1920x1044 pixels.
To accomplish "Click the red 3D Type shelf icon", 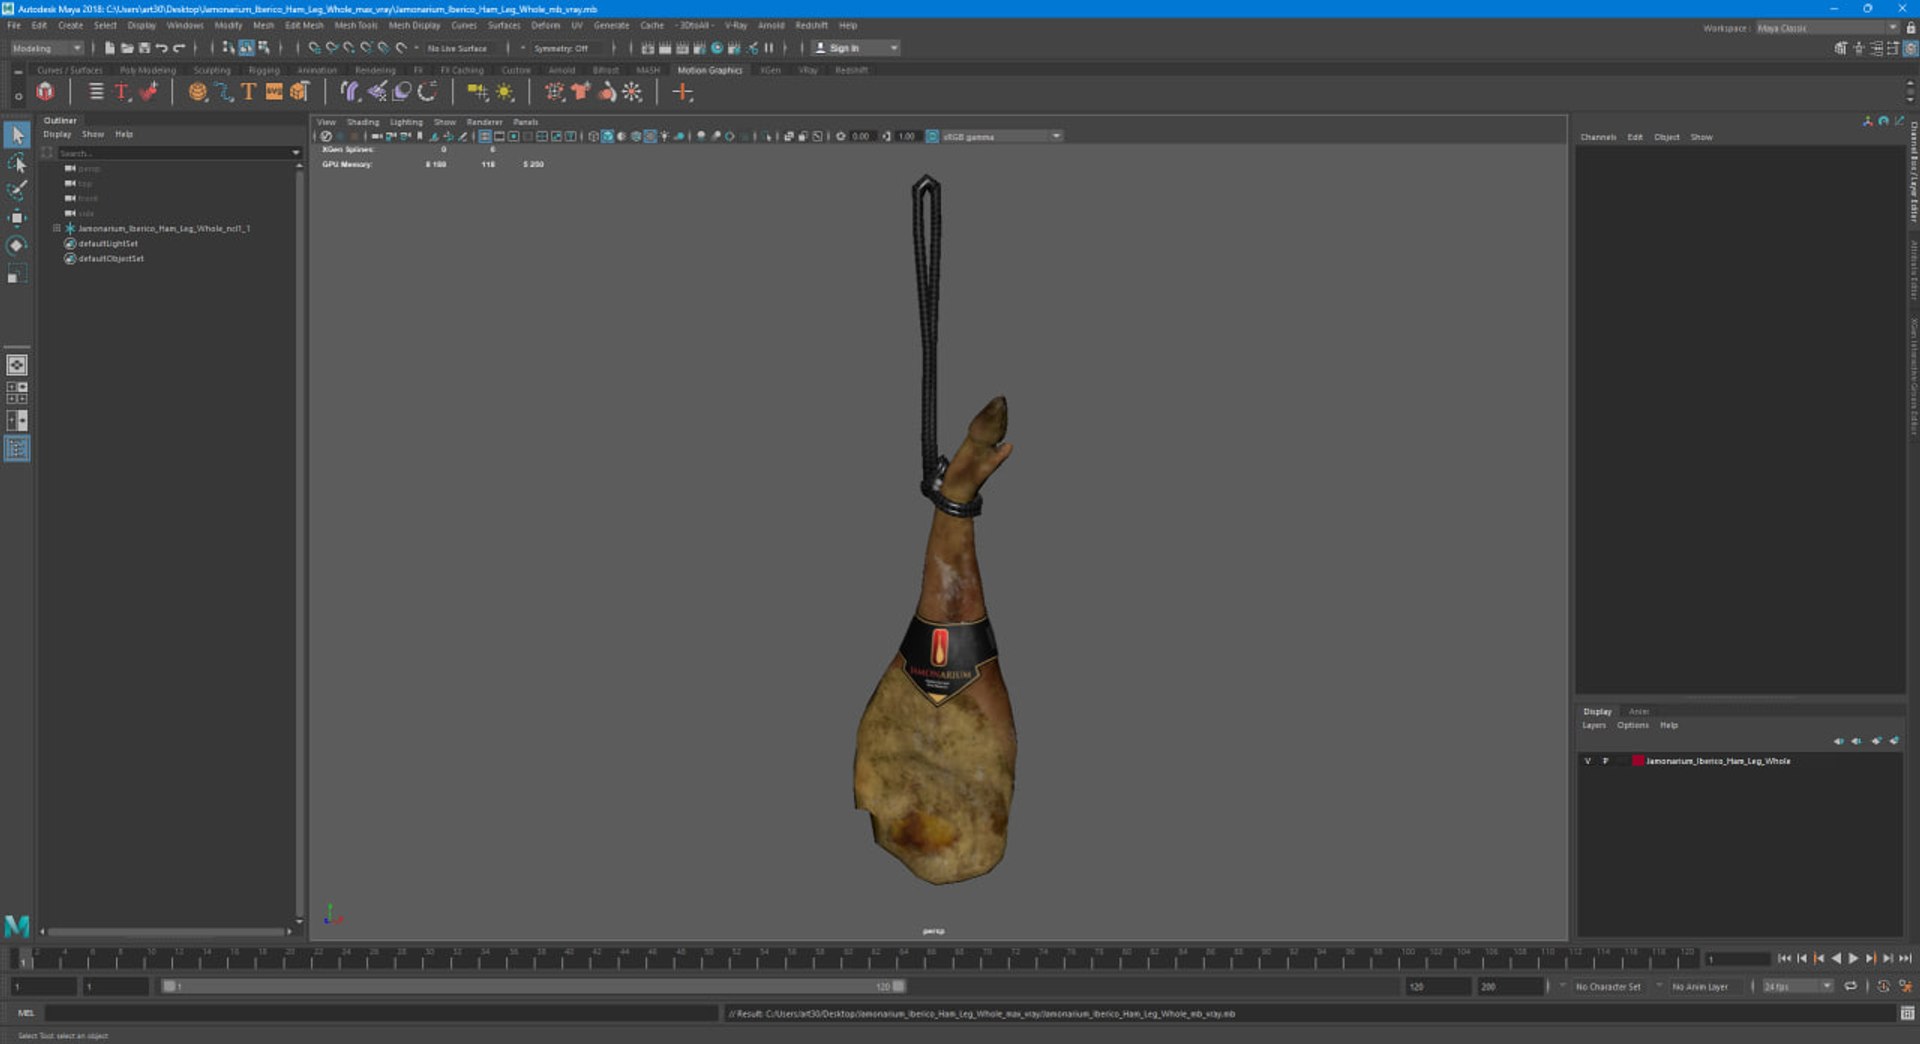I will click(x=122, y=92).
